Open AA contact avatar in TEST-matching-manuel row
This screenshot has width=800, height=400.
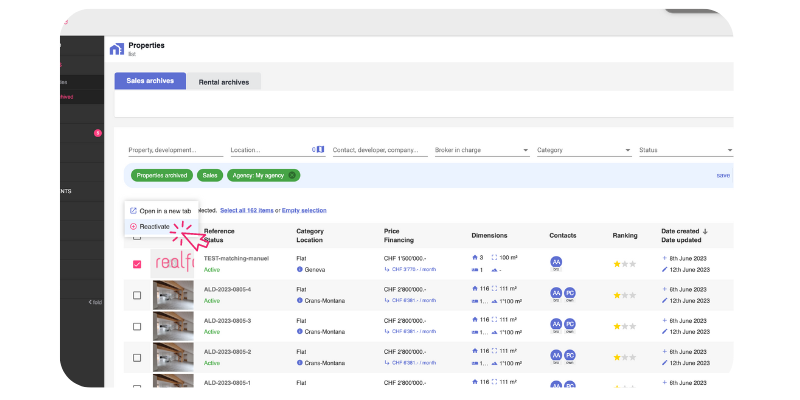556,262
